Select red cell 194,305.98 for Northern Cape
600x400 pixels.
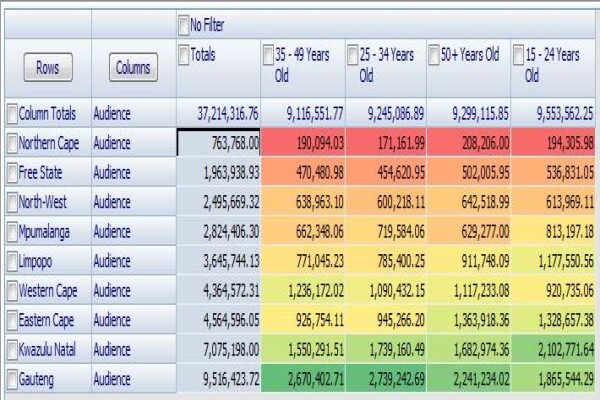click(x=553, y=142)
